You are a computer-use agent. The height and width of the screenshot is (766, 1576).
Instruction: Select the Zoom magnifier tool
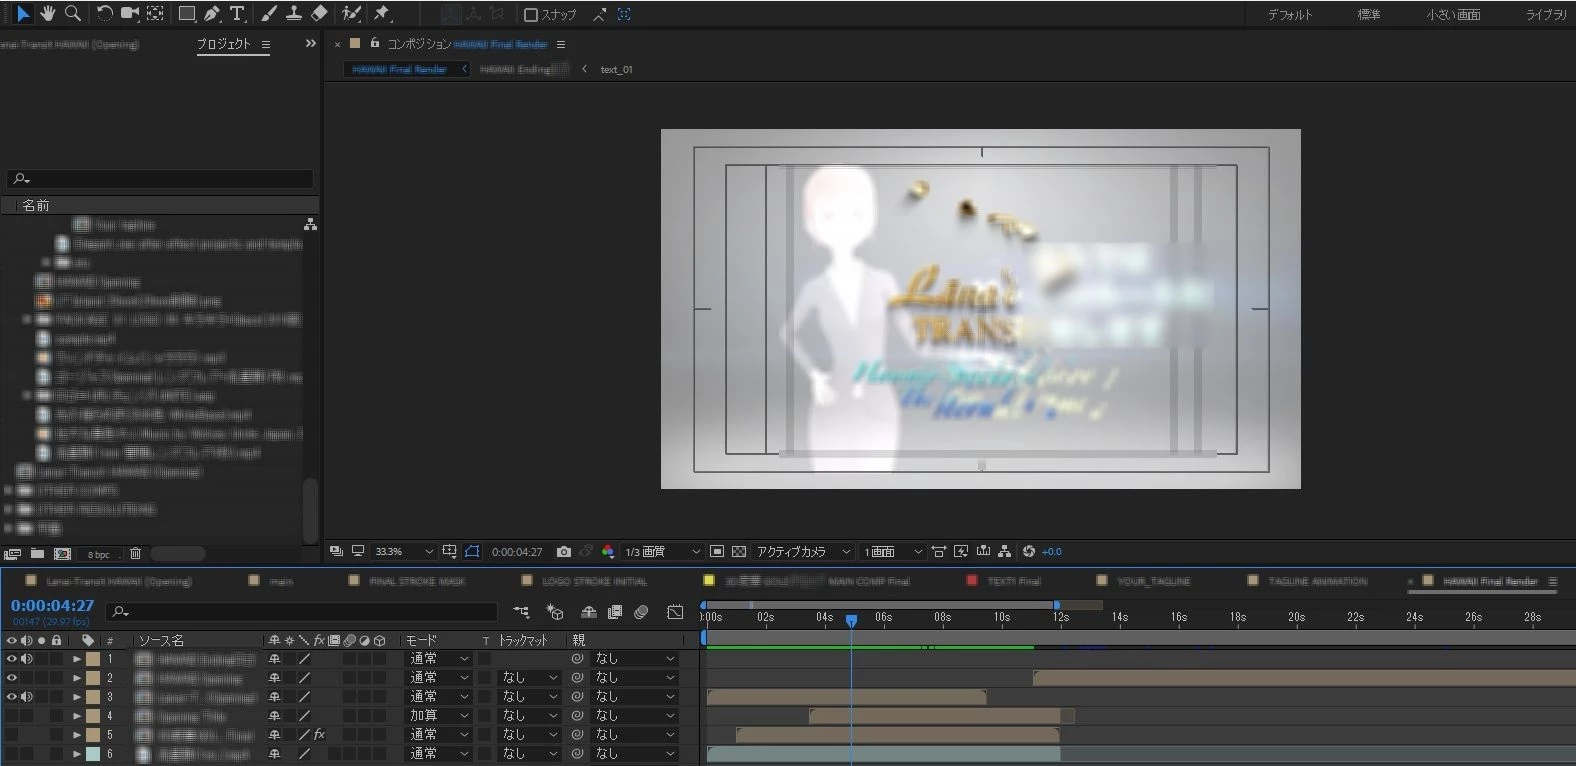click(72, 13)
